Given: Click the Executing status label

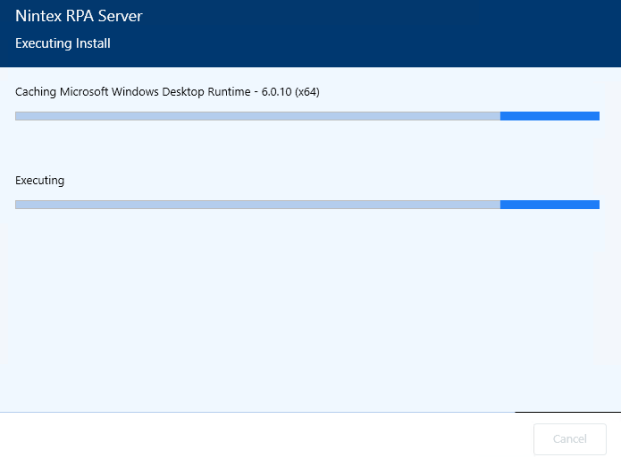Looking at the screenshot, I should (x=40, y=181).
